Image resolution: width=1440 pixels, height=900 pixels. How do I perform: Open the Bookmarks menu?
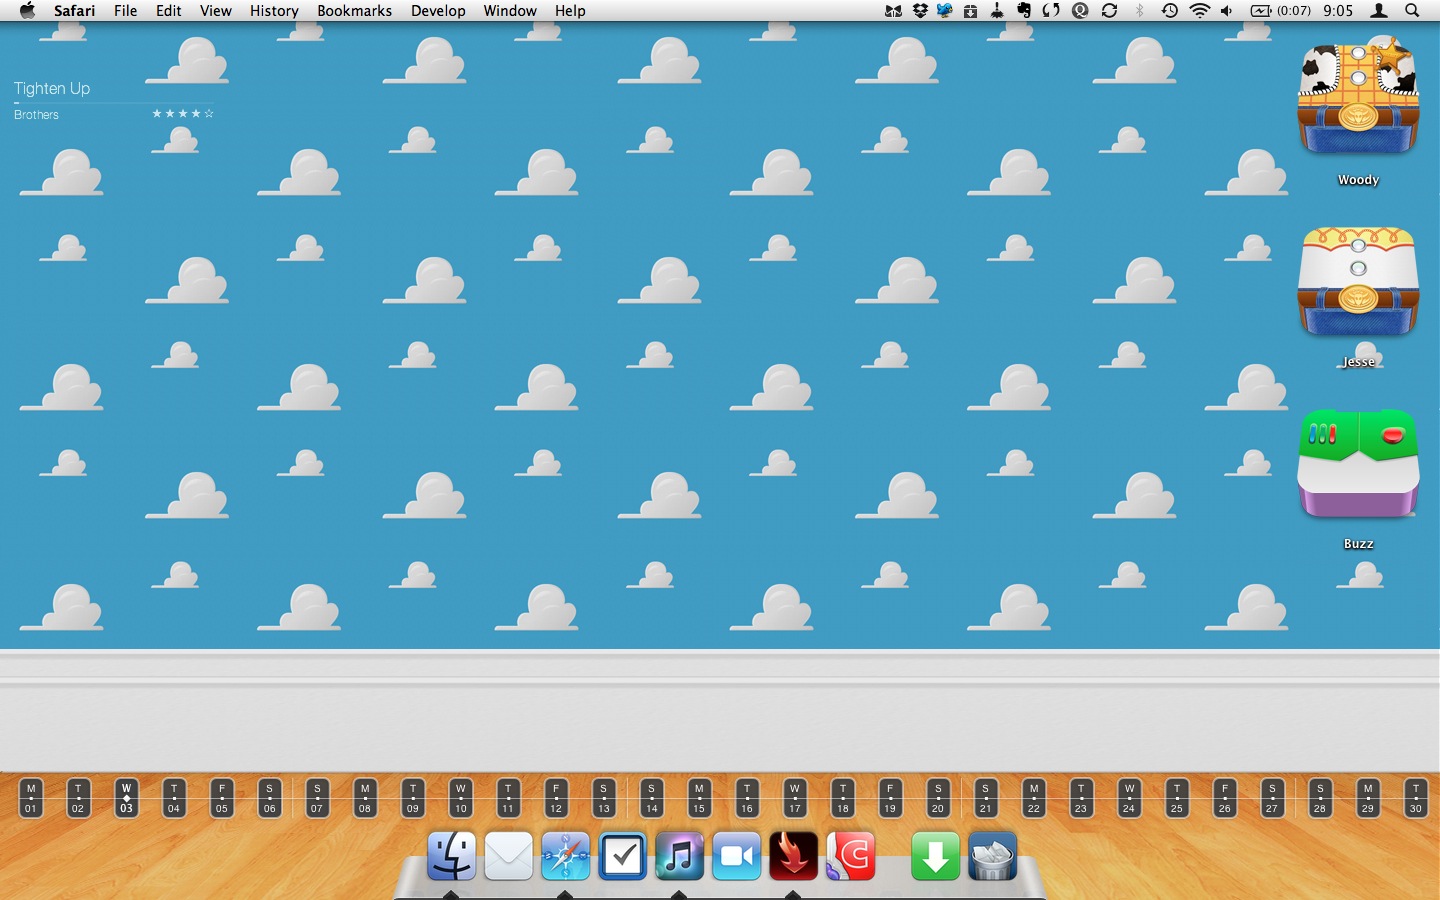355,11
